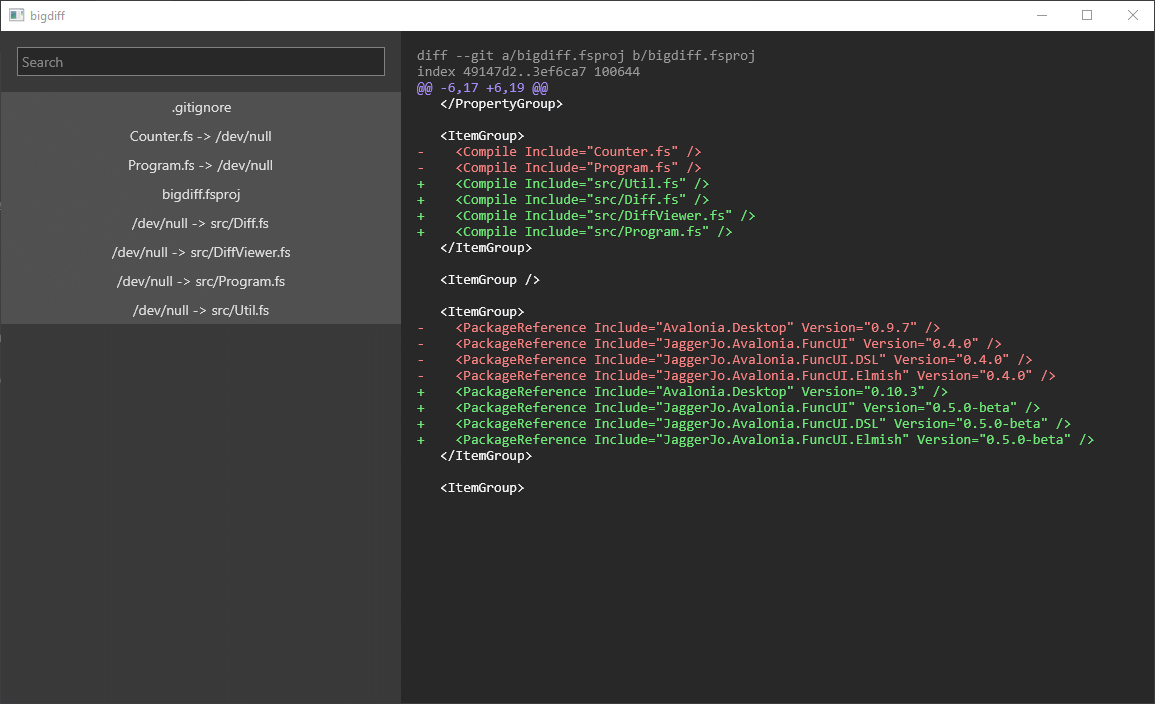Click the <ItemGroup /> self-closing line
This screenshot has width=1155, height=704.
(490, 280)
